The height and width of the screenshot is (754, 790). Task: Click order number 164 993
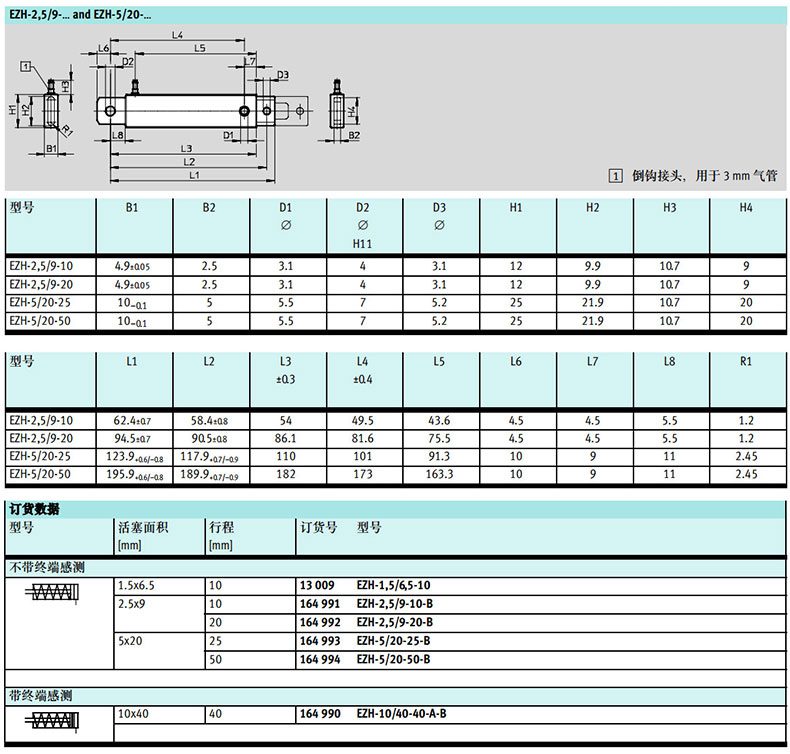[x=320, y=641]
